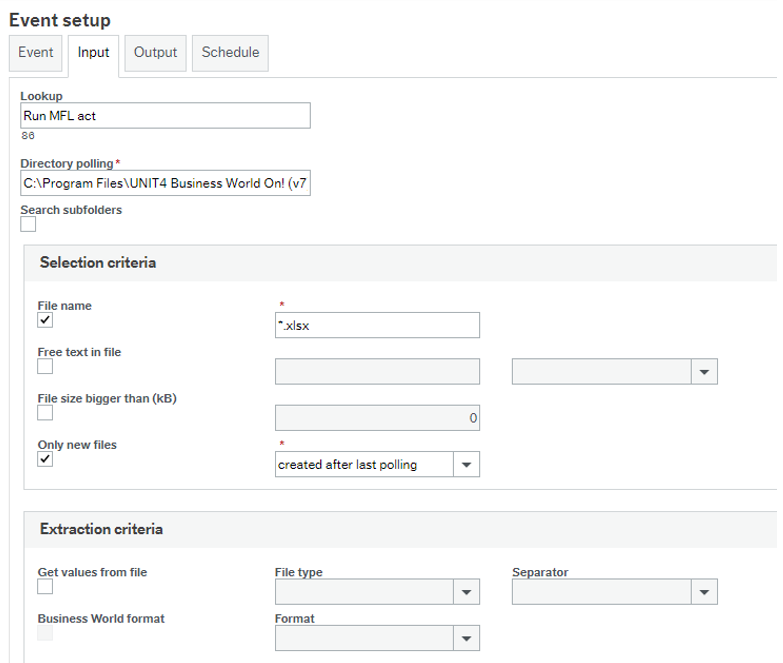Click the Directory polling label

tap(67, 164)
